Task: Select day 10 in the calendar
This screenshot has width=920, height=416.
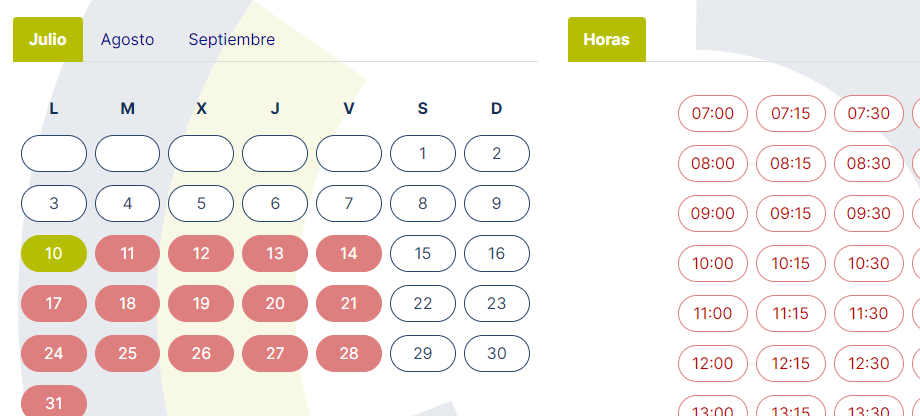Action: pos(54,253)
